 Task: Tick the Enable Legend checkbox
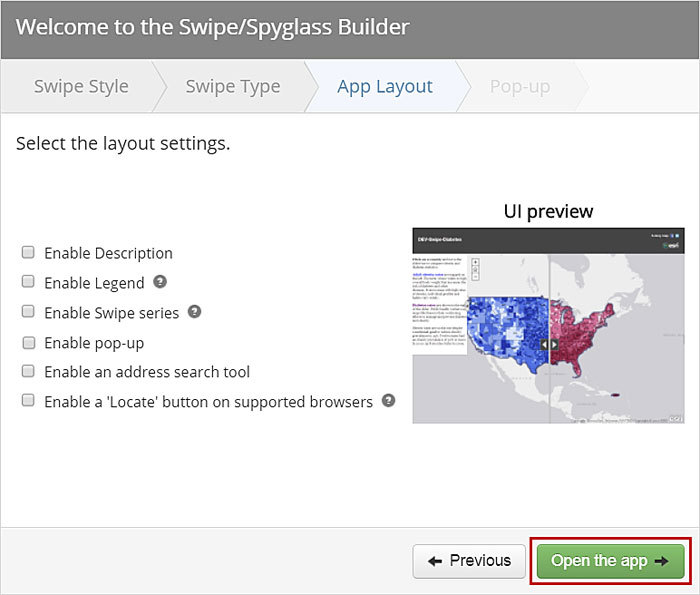28,283
